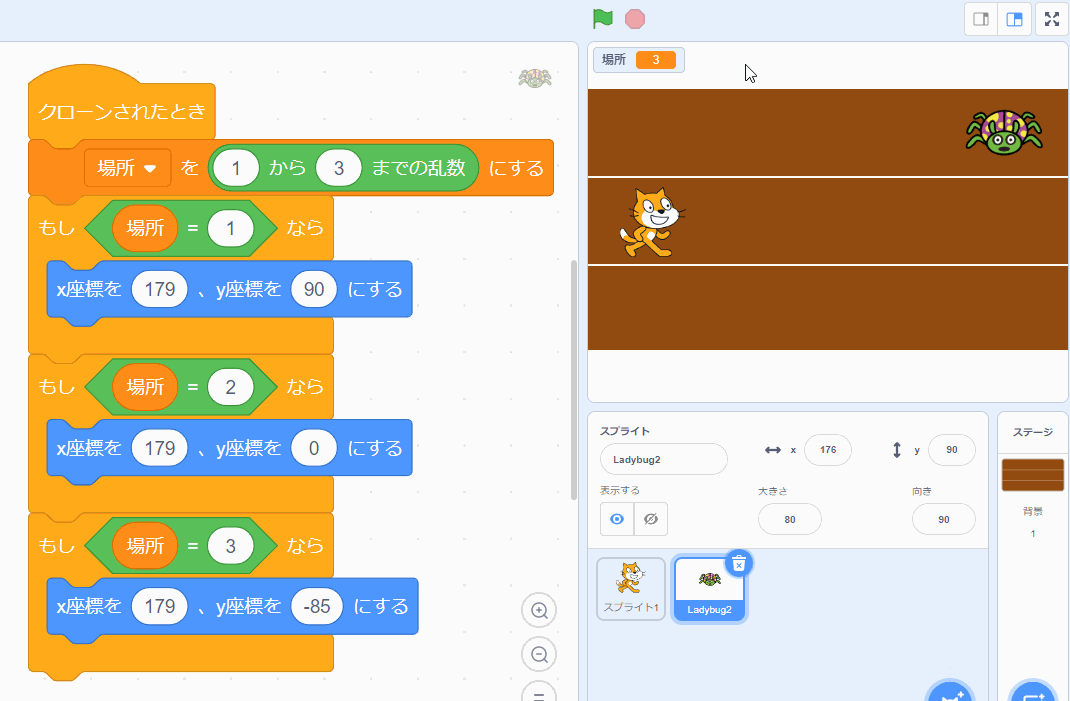This screenshot has width=1070, height=701.
Task: Select the Ladybug2 sprite thumbnail
Action: click(x=710, y=589)
